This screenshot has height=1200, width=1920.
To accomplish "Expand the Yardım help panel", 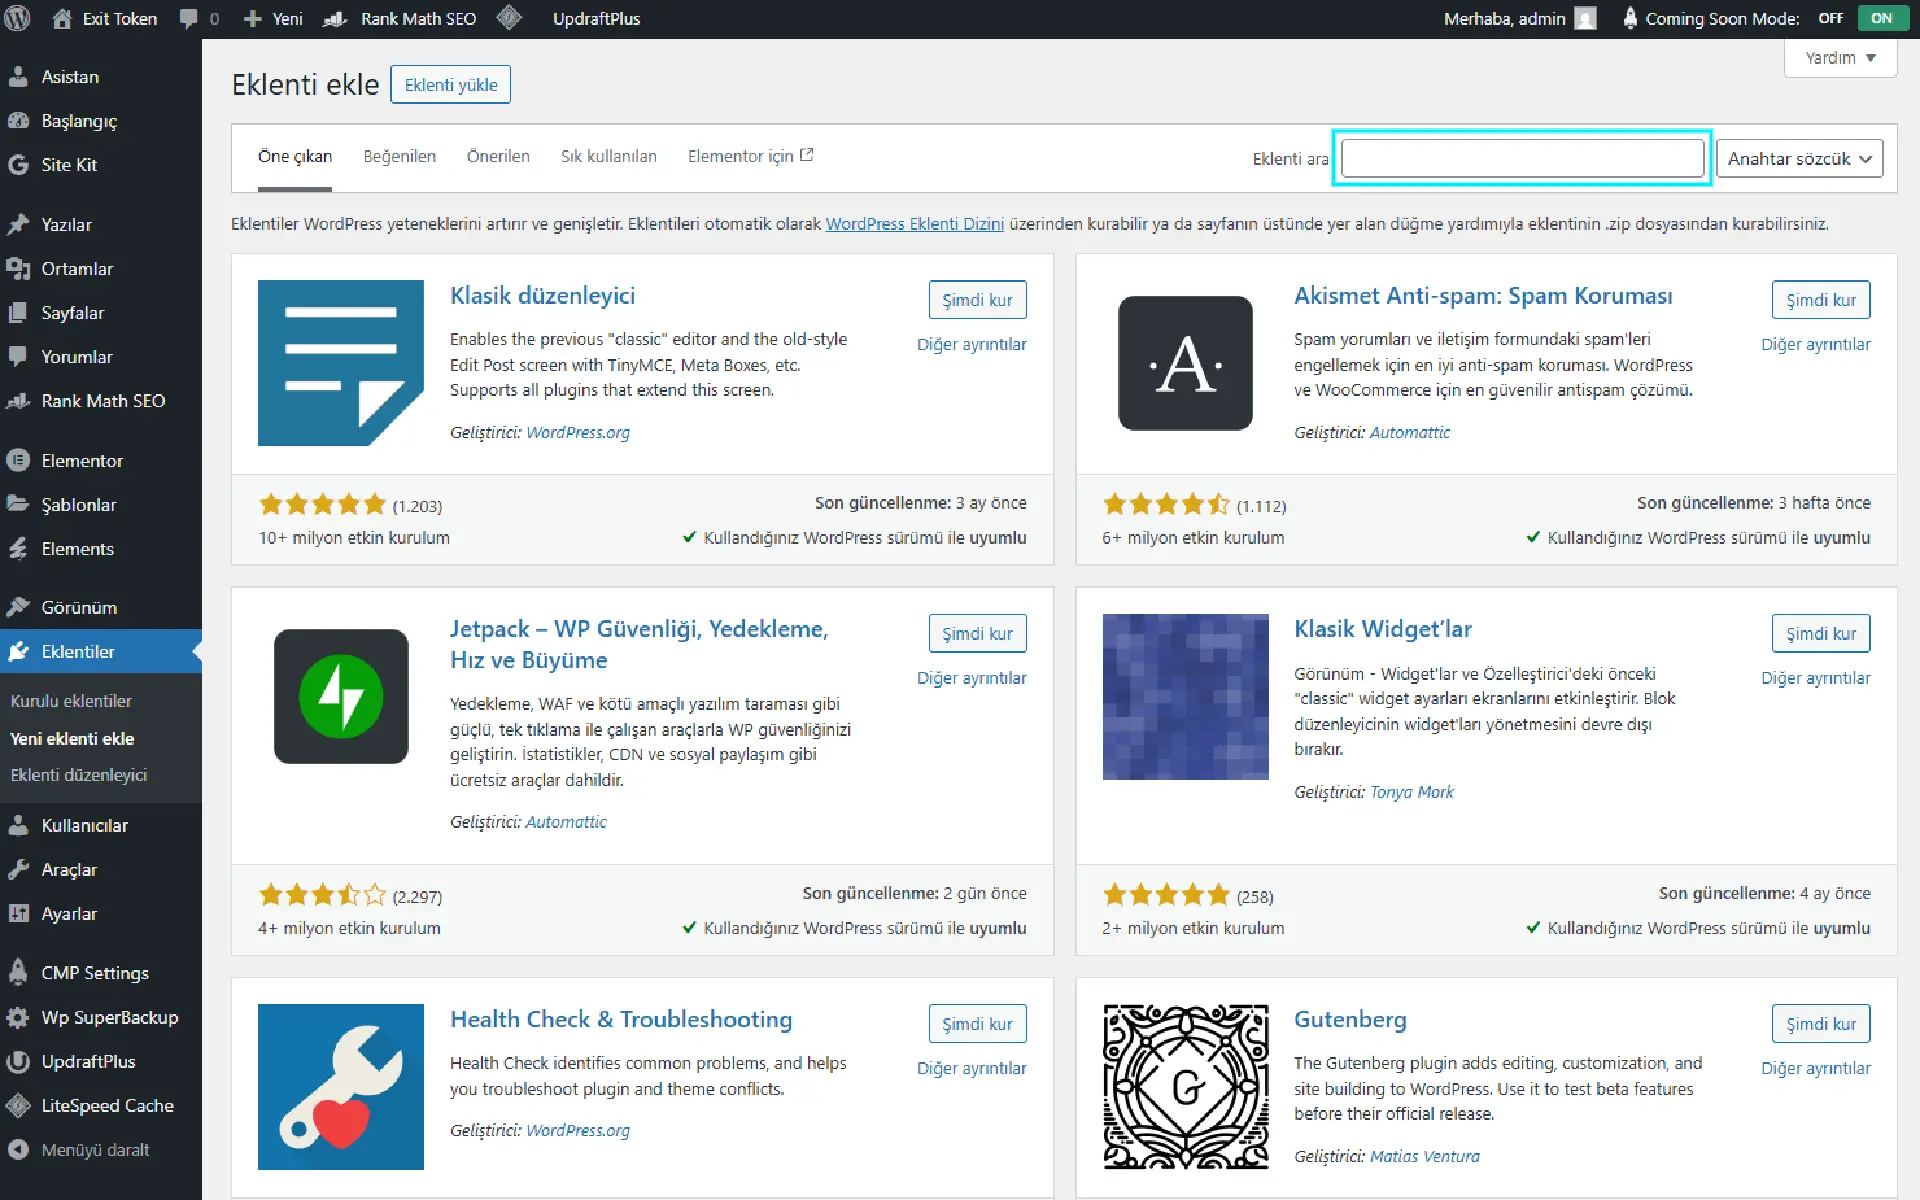I will pyautogui.click(x=1840, y=58).
